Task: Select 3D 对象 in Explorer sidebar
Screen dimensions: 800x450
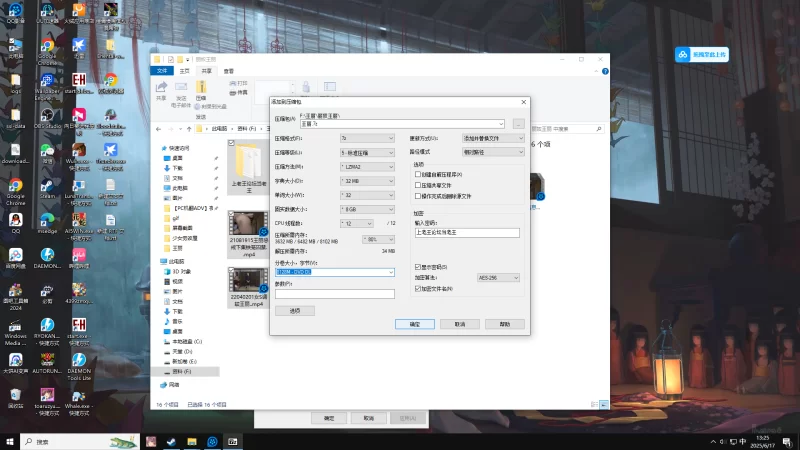Action: (181, 271)
